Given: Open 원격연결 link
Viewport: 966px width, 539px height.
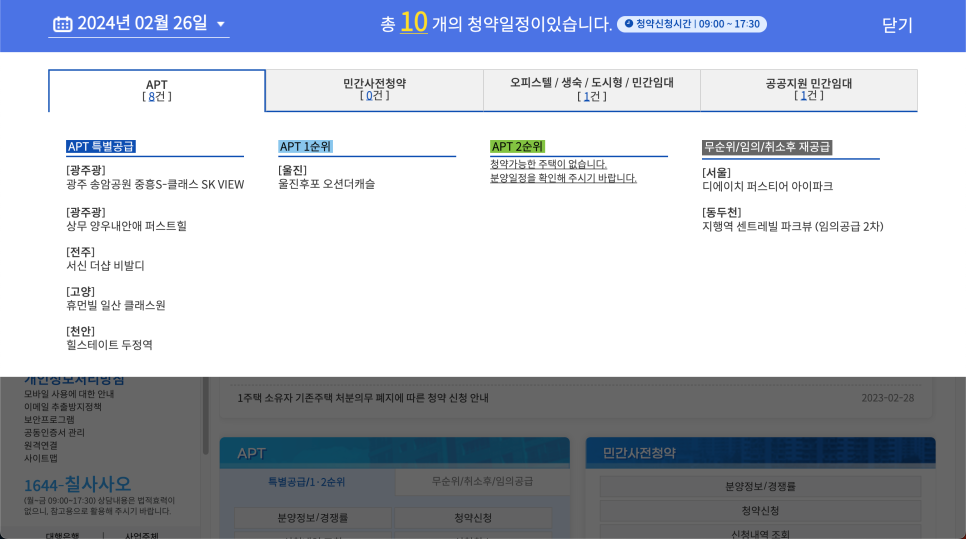Looking at the screenshot, I should tap(41, 445).
